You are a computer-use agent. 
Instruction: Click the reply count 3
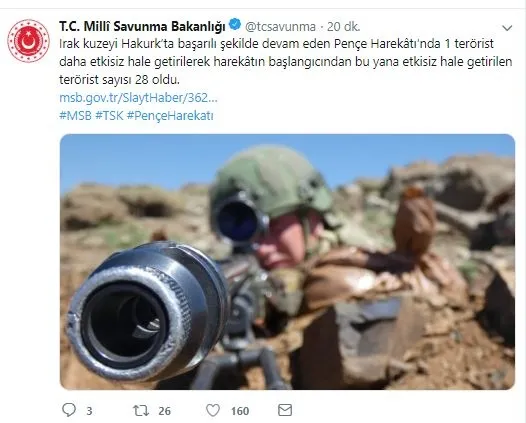pyautogui.click(x=89, y=411)
